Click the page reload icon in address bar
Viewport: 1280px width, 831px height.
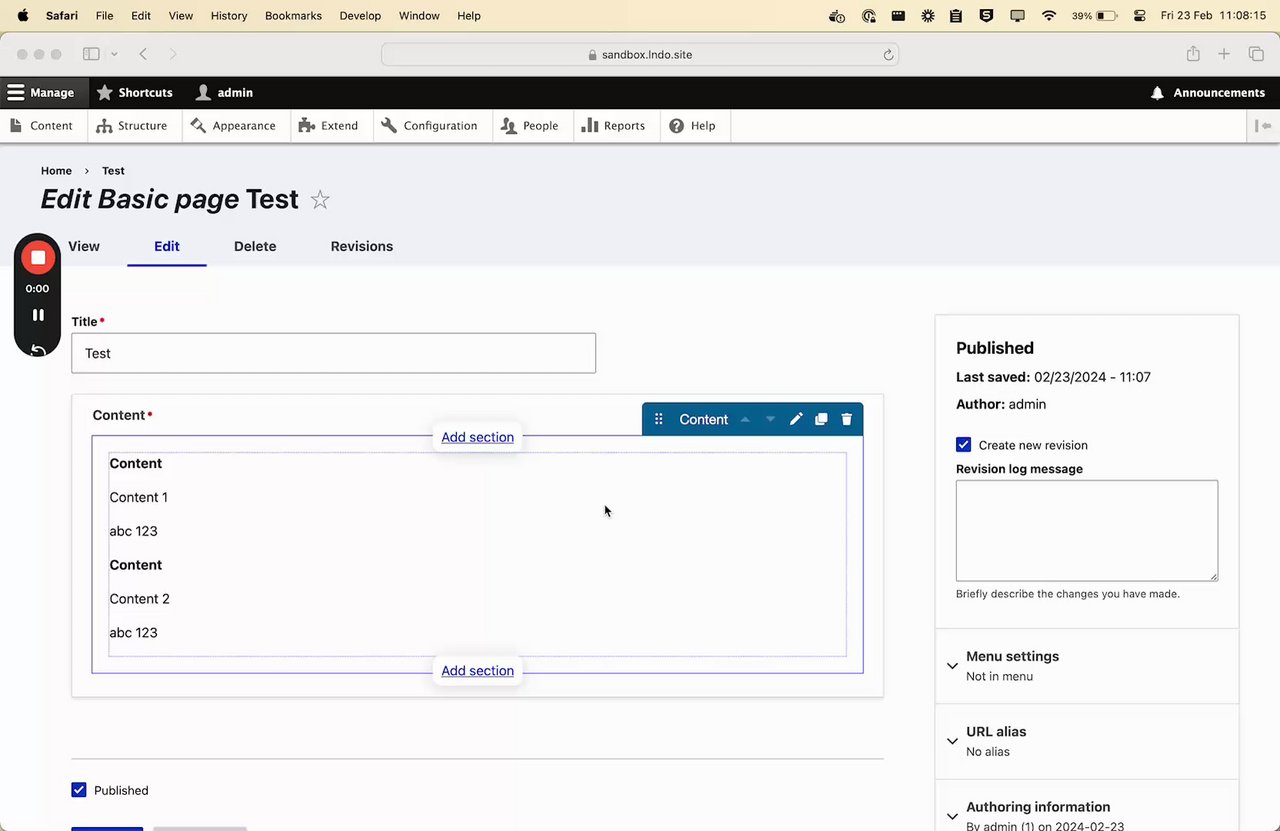point(888,55)
